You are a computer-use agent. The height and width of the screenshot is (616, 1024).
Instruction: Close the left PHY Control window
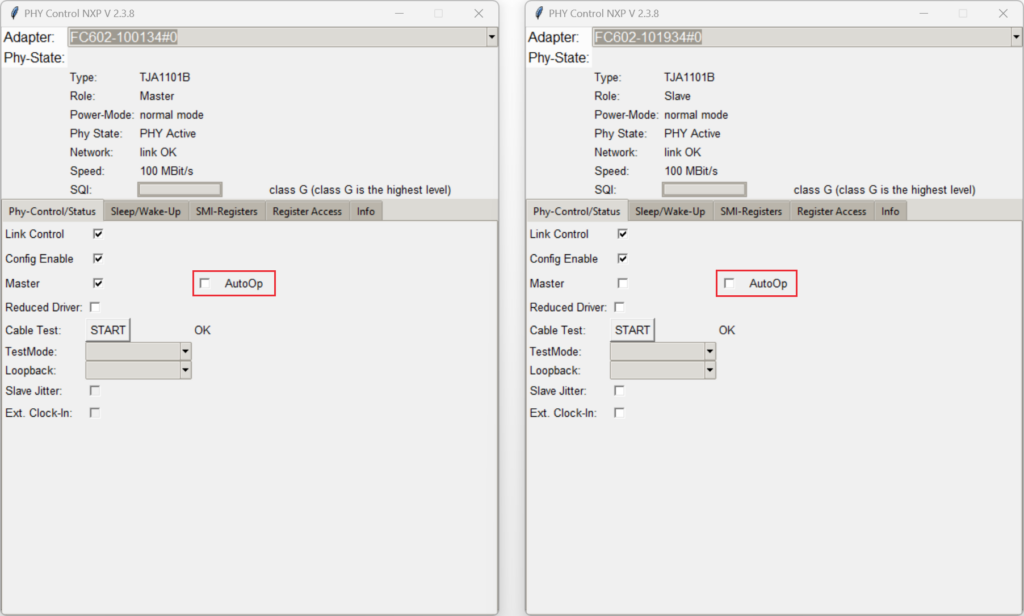[x=479, y=13]
